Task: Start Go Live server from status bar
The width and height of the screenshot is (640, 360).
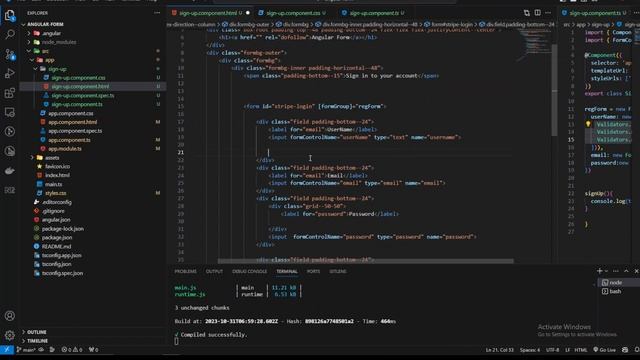Action: click(x=604, y=350)
